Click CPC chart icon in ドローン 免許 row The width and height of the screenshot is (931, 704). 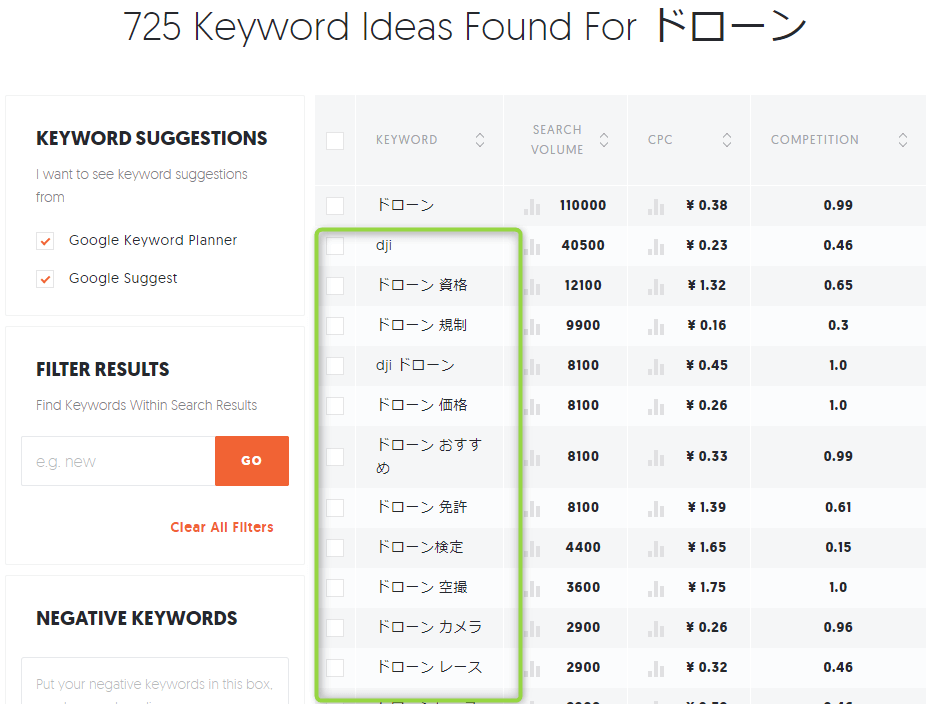tap(656, 508)
